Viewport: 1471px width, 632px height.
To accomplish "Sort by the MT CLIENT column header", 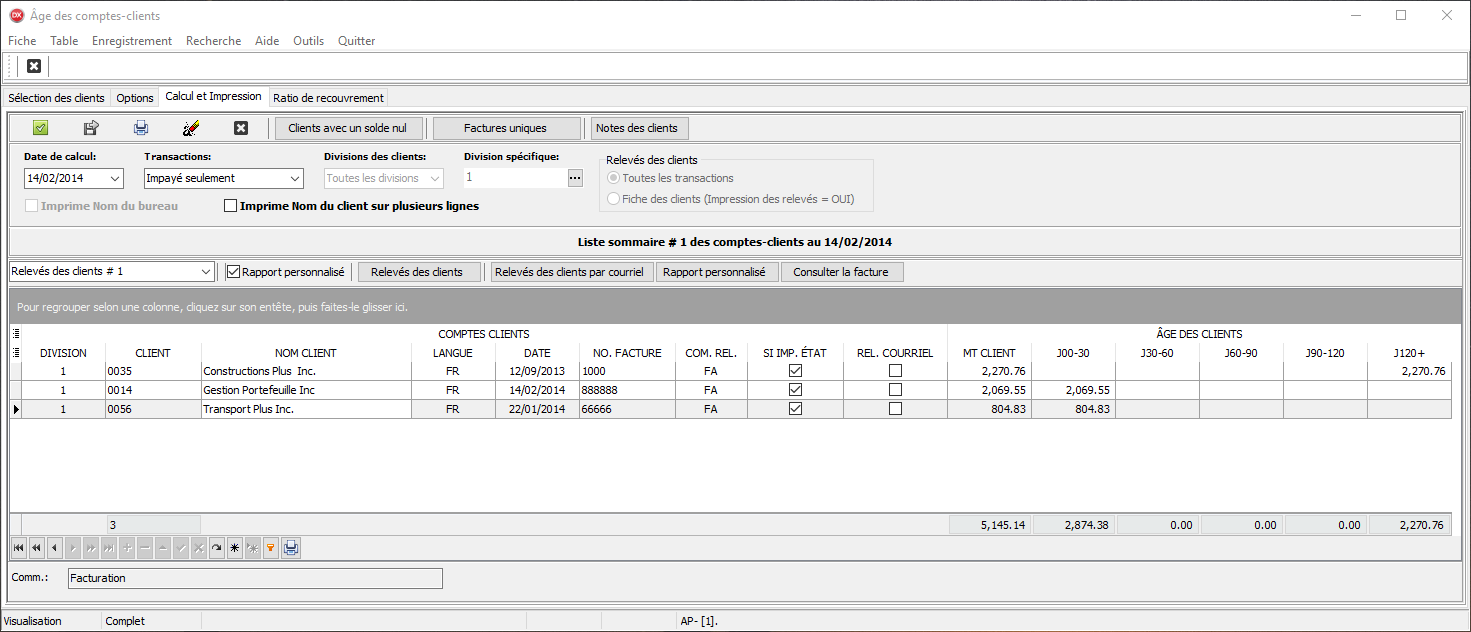I will click(989, 353).
